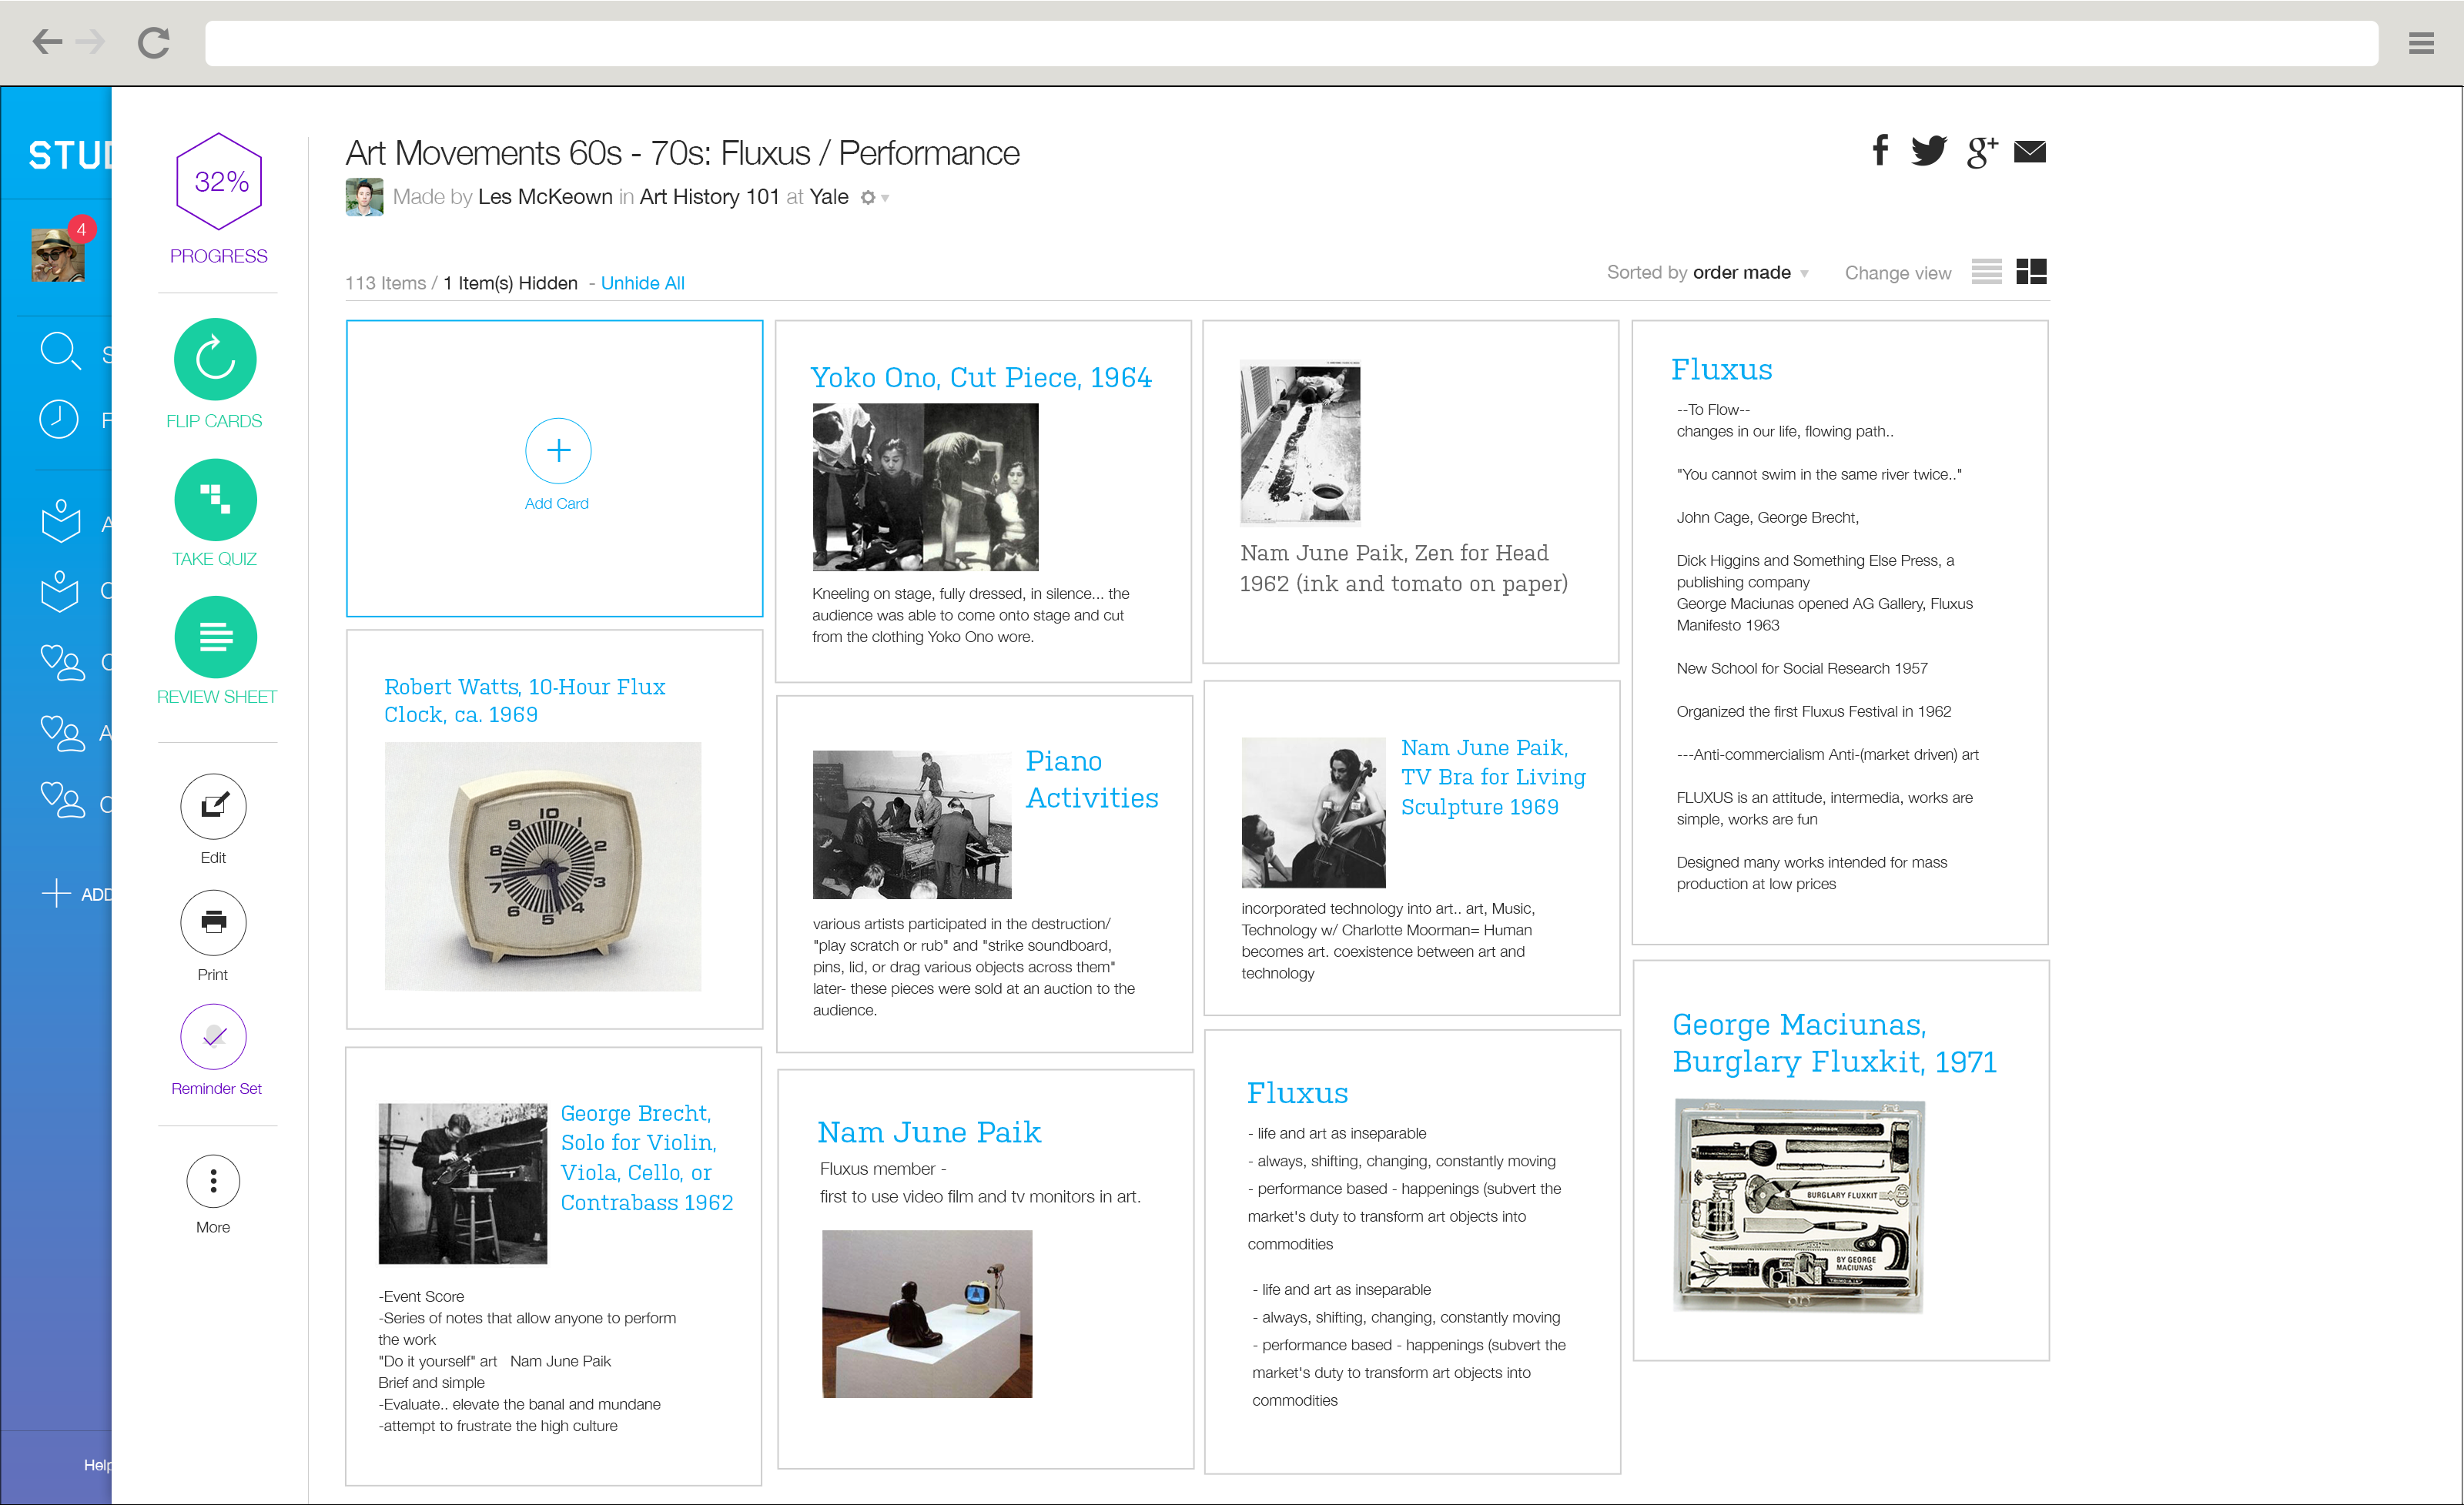
Task: Click the sidebar plus ADD icon
Action: [x=56, y=893]
